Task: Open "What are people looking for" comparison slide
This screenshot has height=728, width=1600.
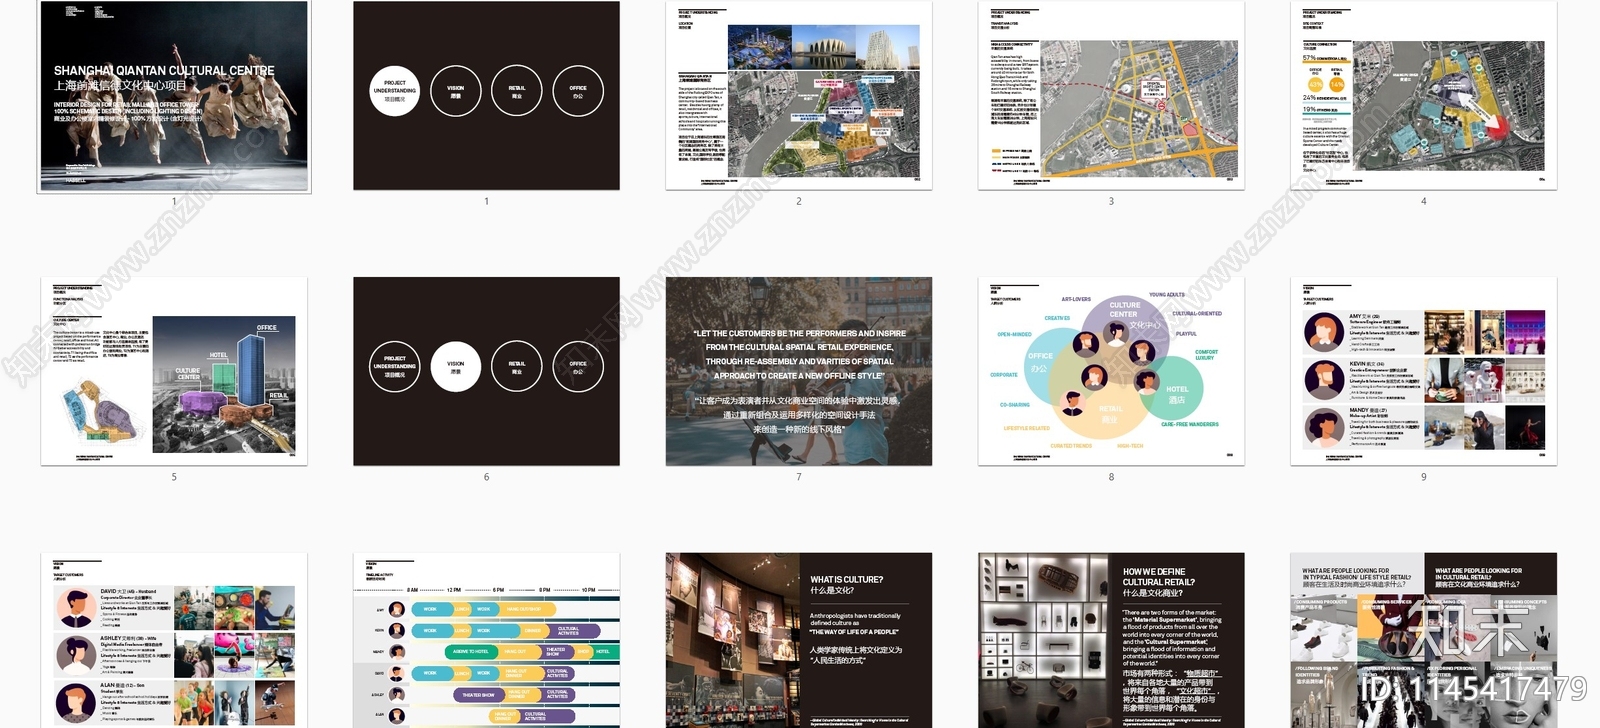Action: (1424, 640)
